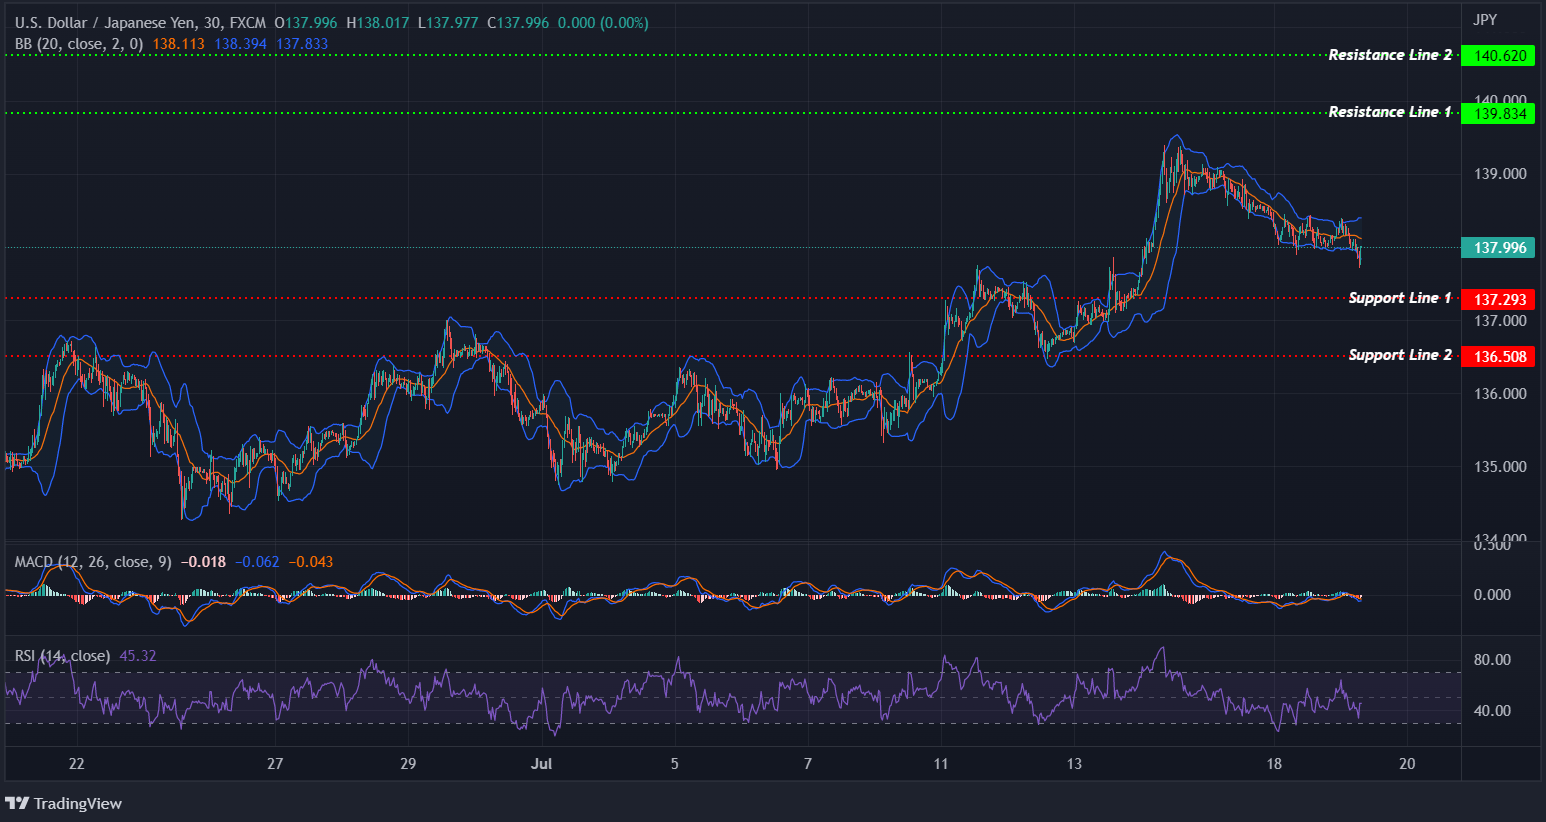The height and width of the screenshot is (822, 1546).
Task: Select the red 137.293 Support Line 1 price tag
Action: click(x=1498, y=299)
